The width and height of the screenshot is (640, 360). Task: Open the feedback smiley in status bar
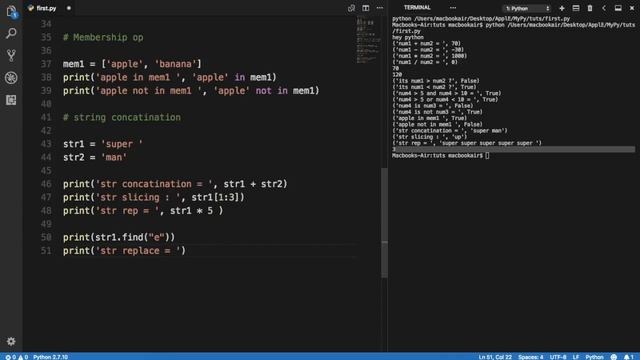(x=613, y=357)
